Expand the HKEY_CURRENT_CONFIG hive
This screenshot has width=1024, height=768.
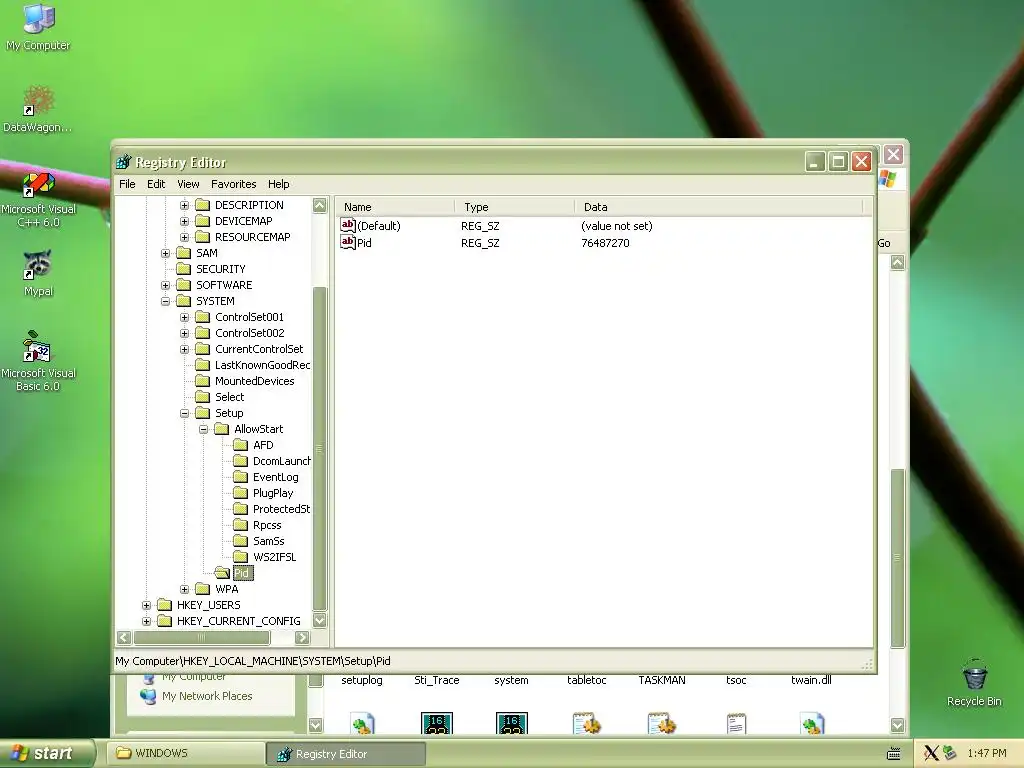[146, 621]
